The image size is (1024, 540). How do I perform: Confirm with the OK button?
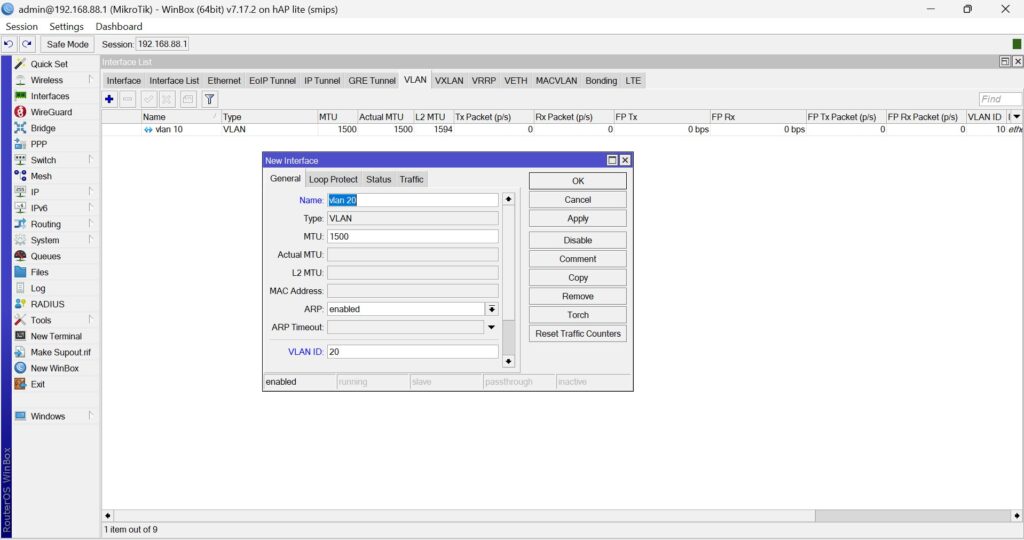click(578, 181)
